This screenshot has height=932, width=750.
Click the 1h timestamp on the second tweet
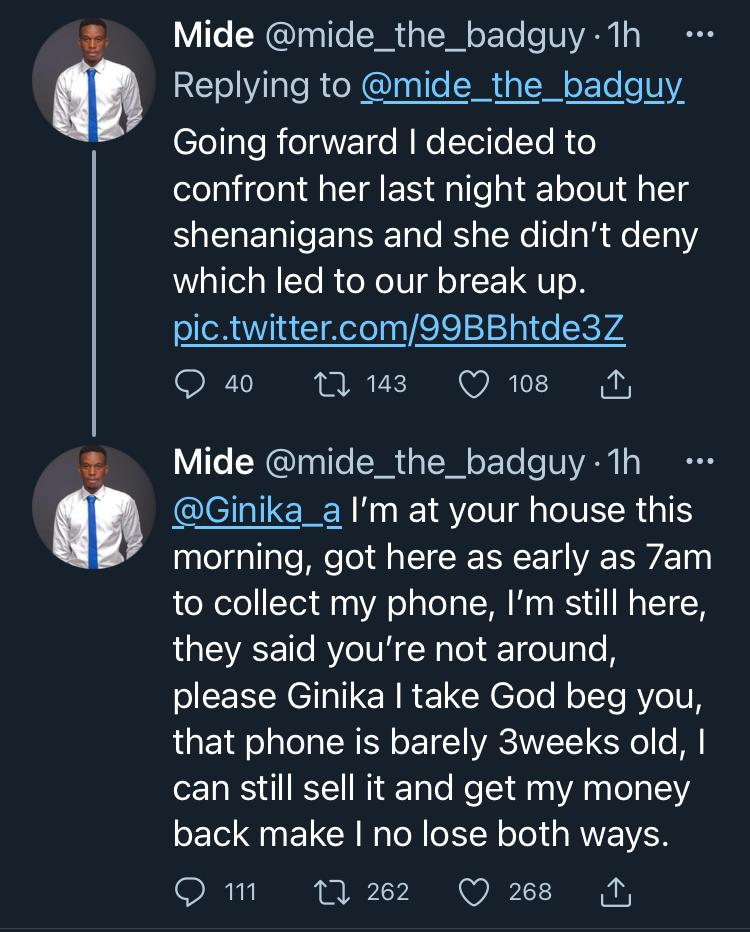pos(624,463)
